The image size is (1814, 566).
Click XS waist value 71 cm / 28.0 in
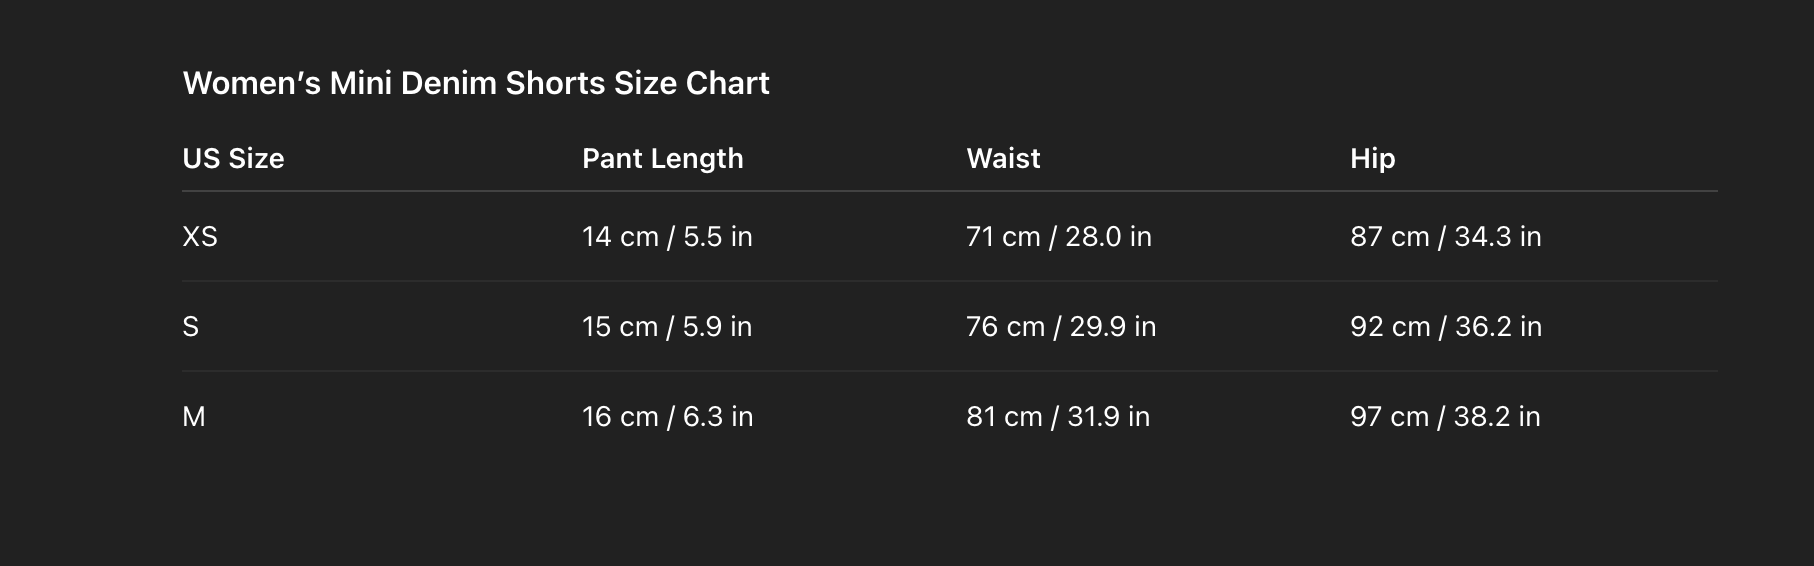(x=1059, y=236)
